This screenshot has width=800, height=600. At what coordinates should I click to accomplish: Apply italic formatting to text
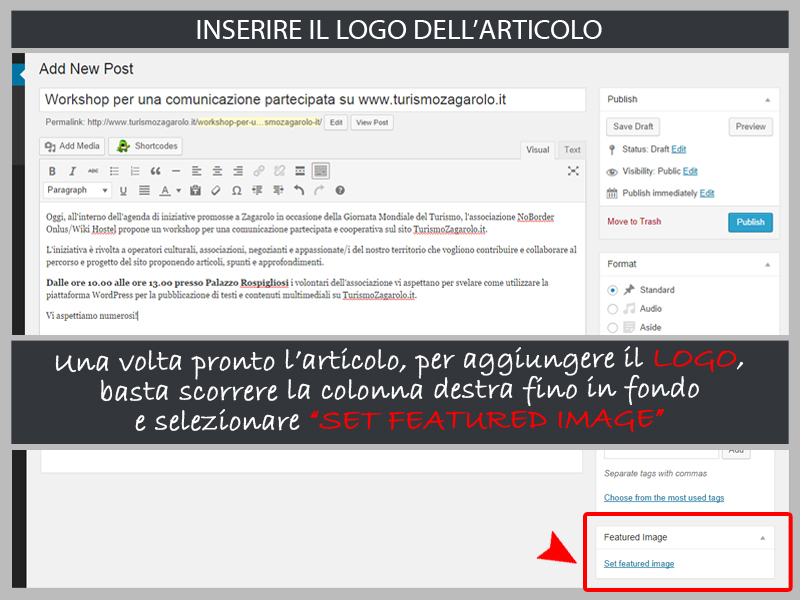[72, 171]
